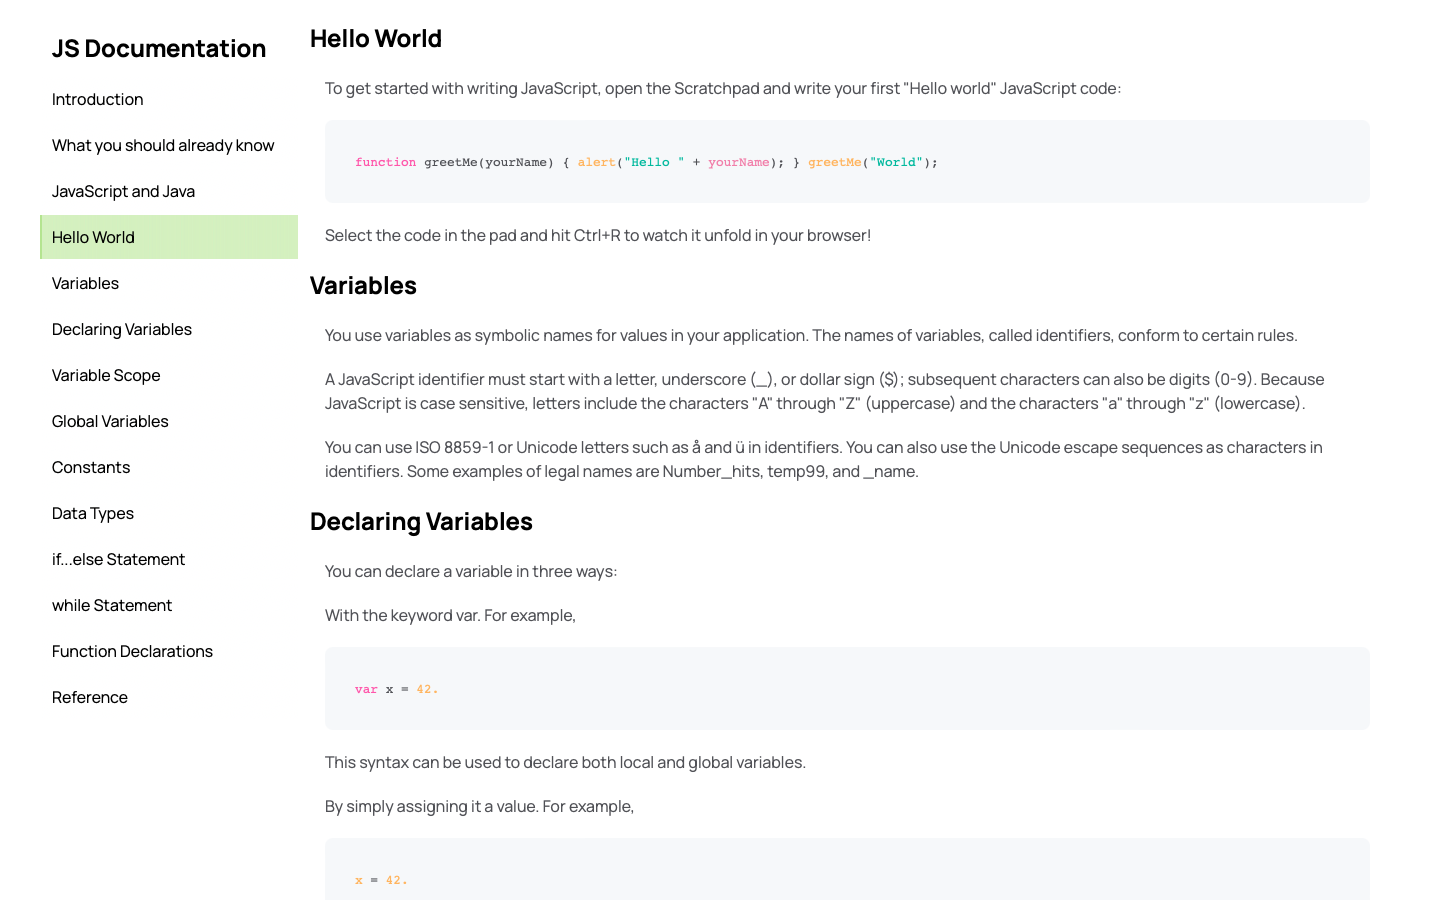Navigate to Variable Scope section
Image resolution: width=1440 pixels, height=900 pixels.
(106, 375)
